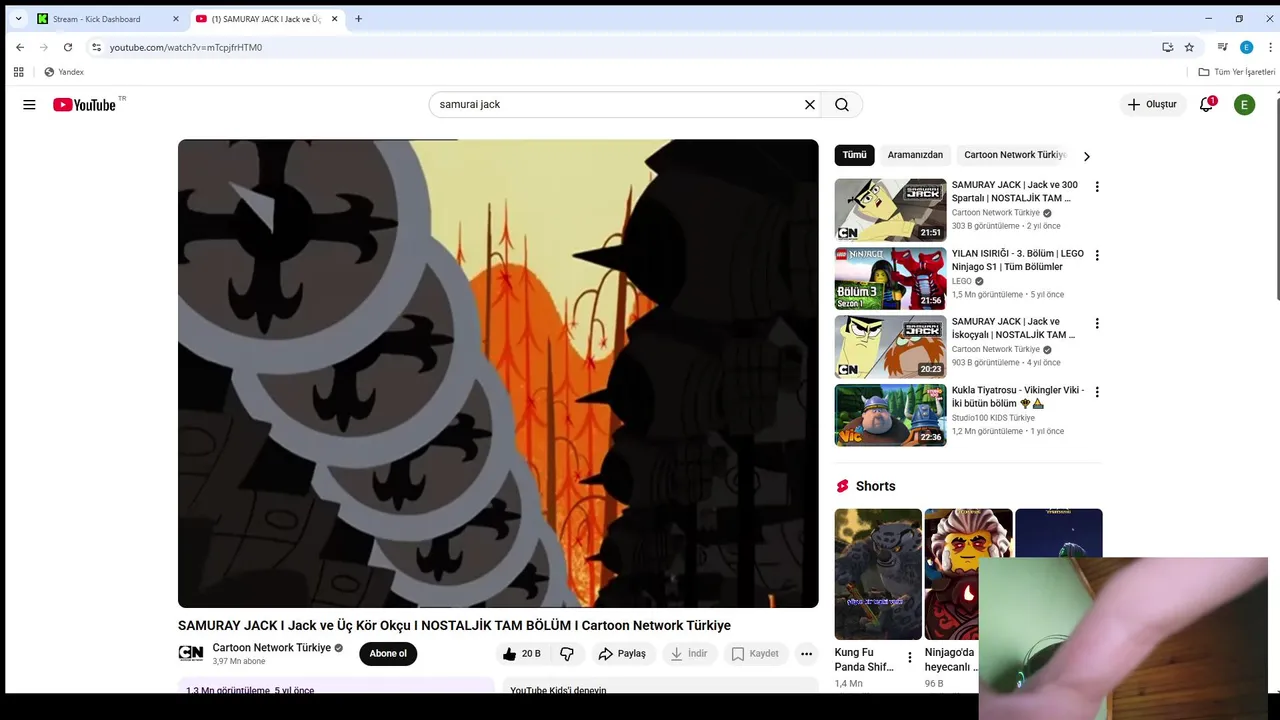This screenshot has height=720, width=1280.
Task: Click the Oluştur create button
Action: (1152, 105)
